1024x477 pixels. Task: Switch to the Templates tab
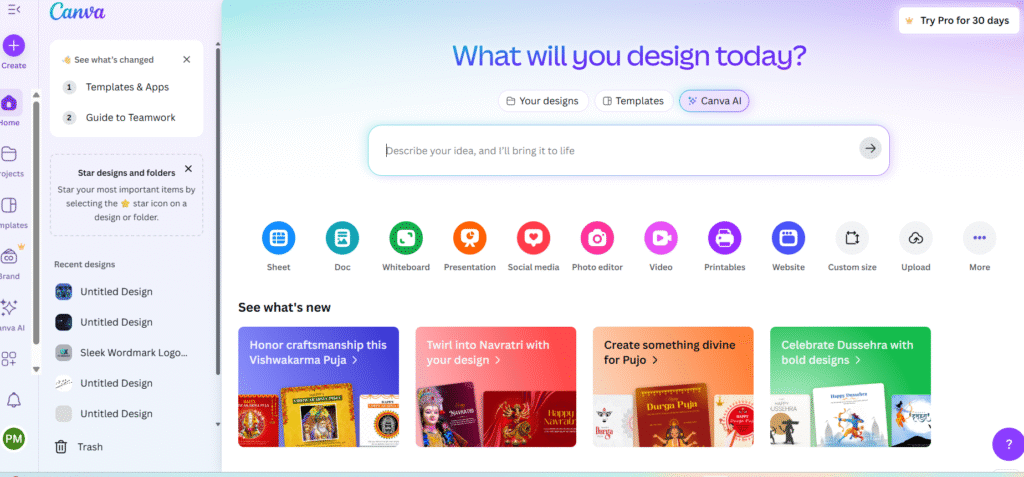point(633,101)
